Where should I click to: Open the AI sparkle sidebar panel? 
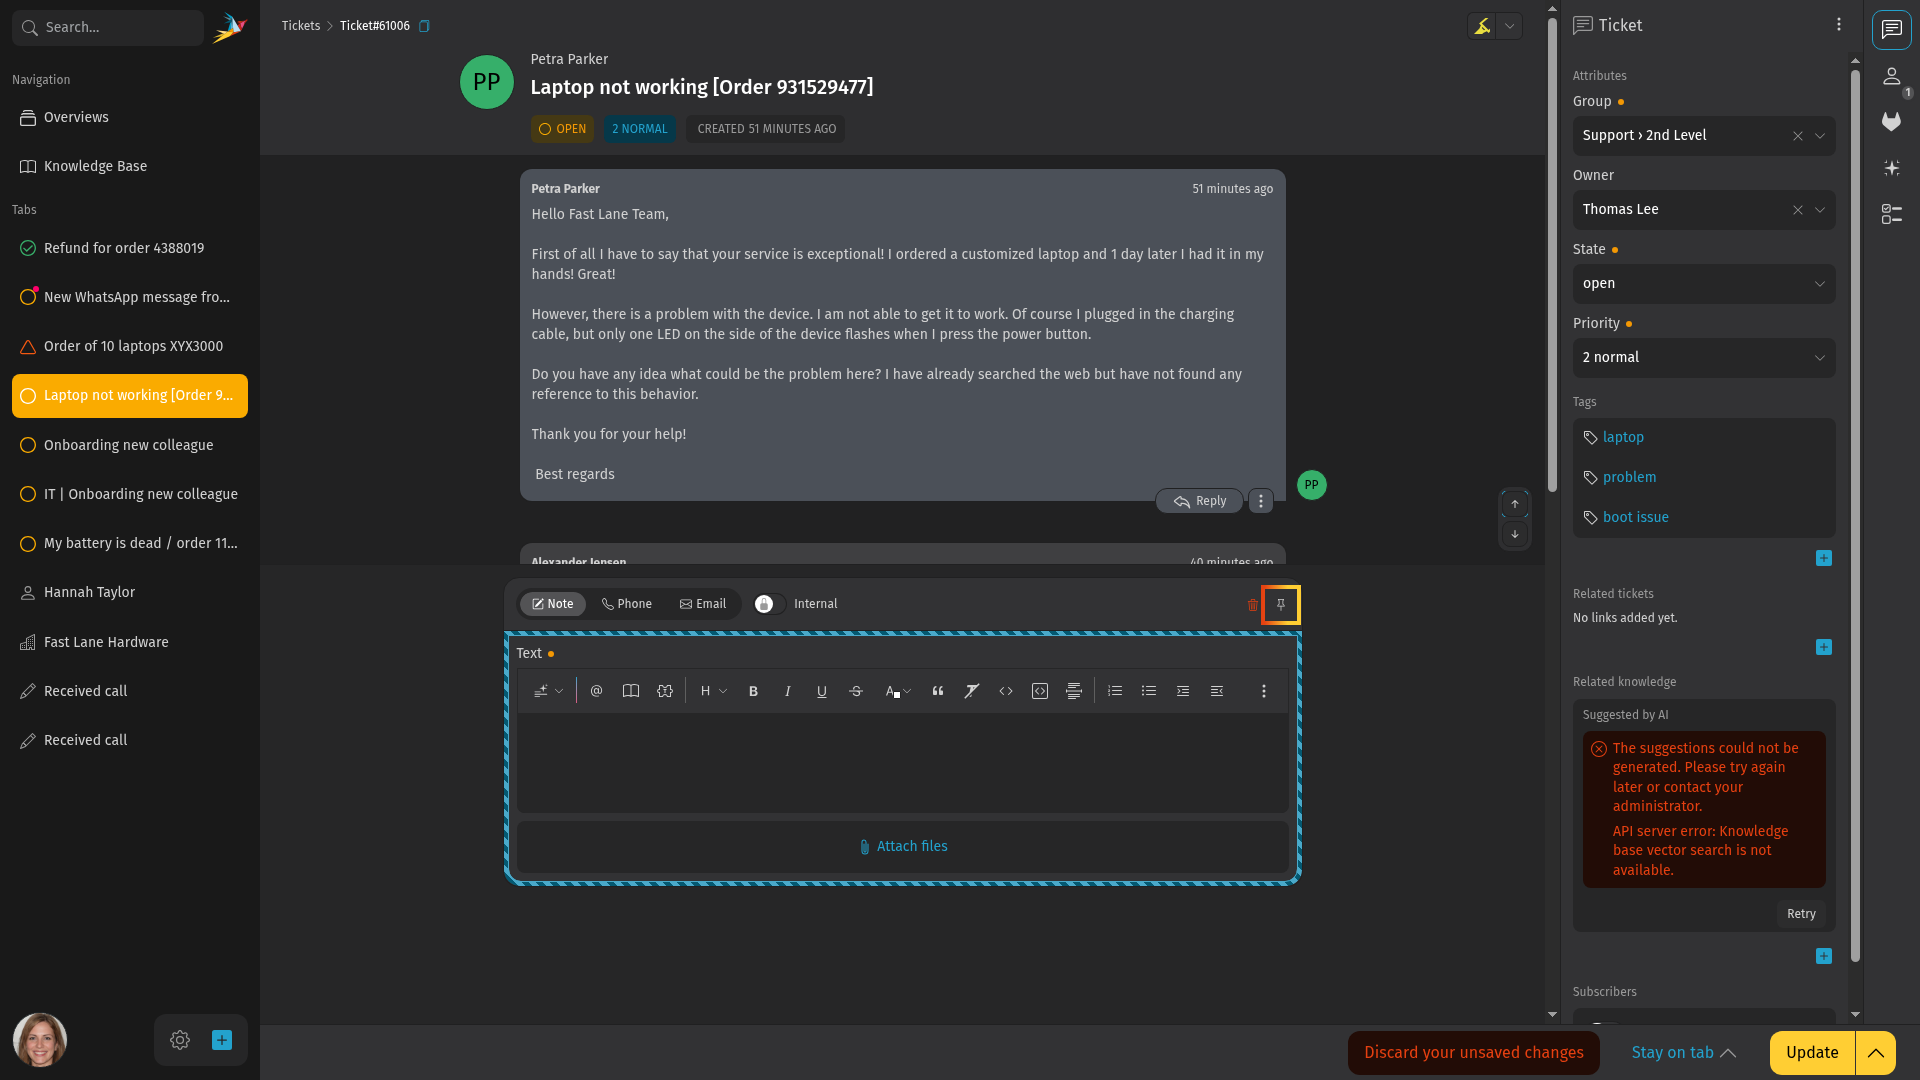click(x=1892, y=168)
